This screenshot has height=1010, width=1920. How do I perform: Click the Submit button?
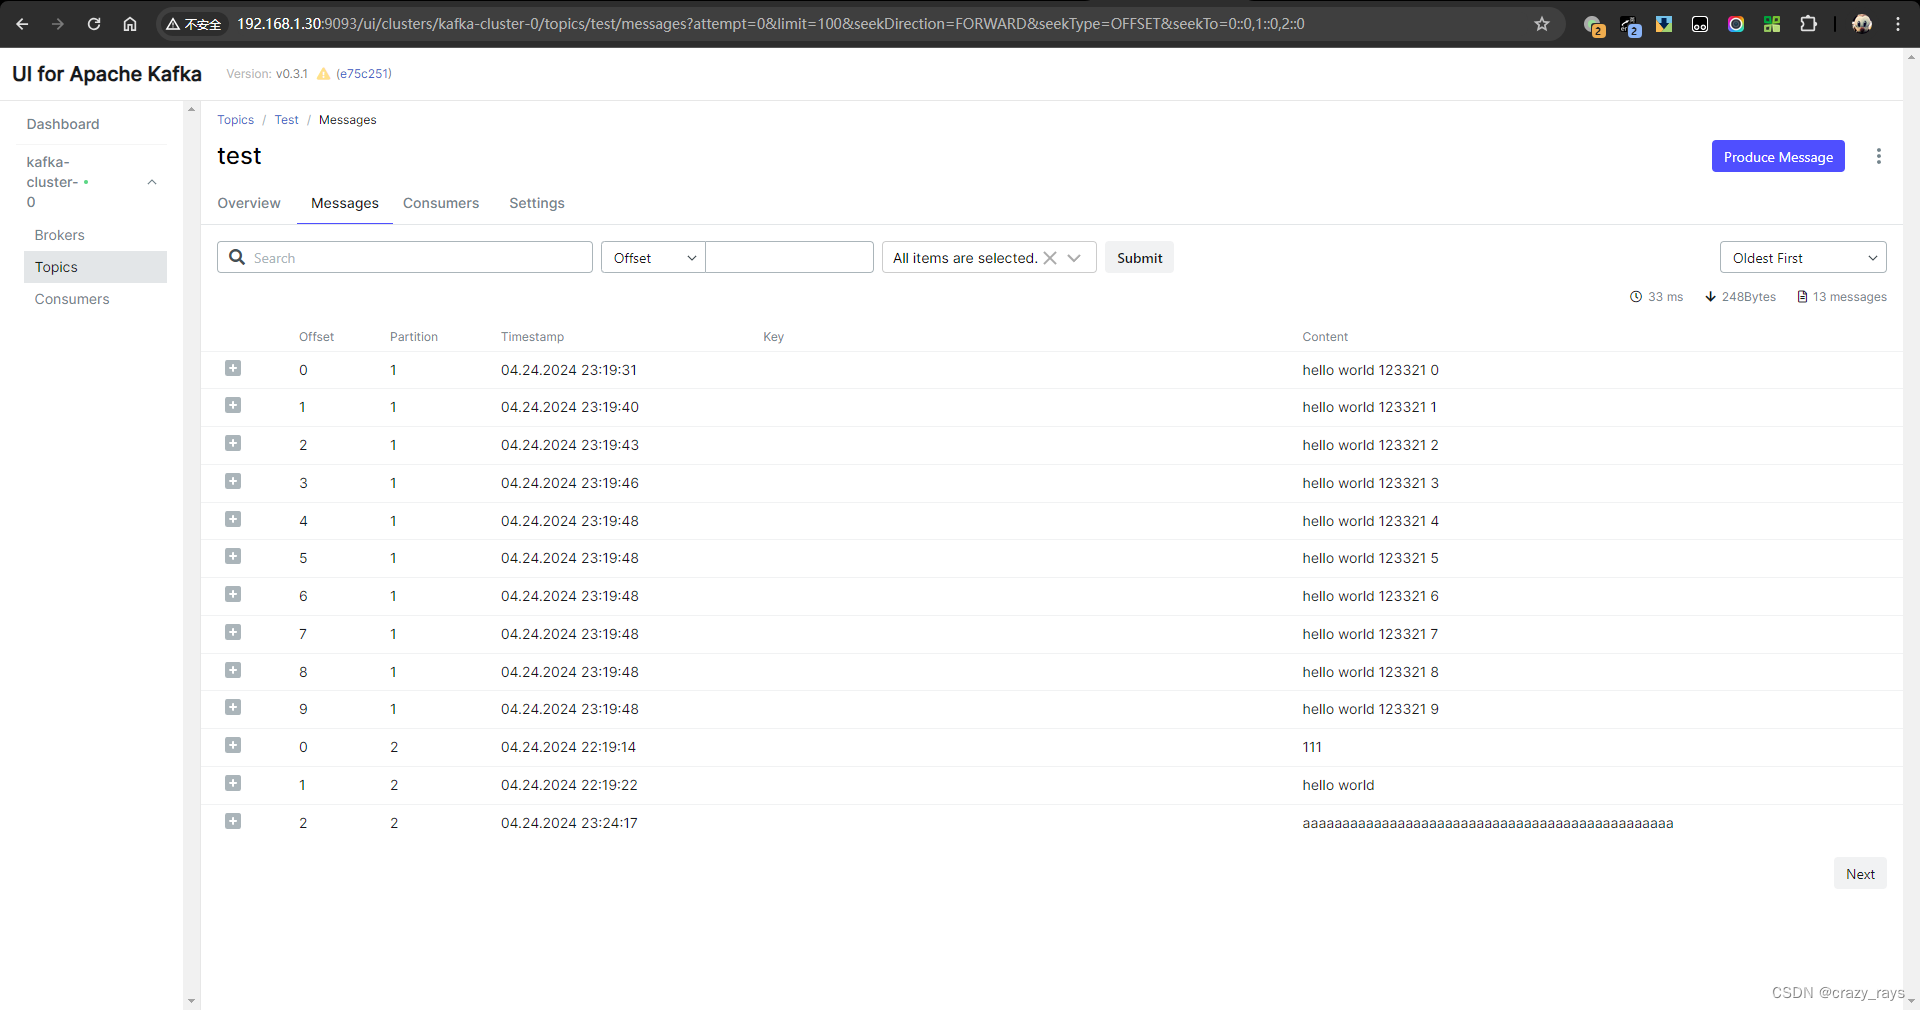1139,258
